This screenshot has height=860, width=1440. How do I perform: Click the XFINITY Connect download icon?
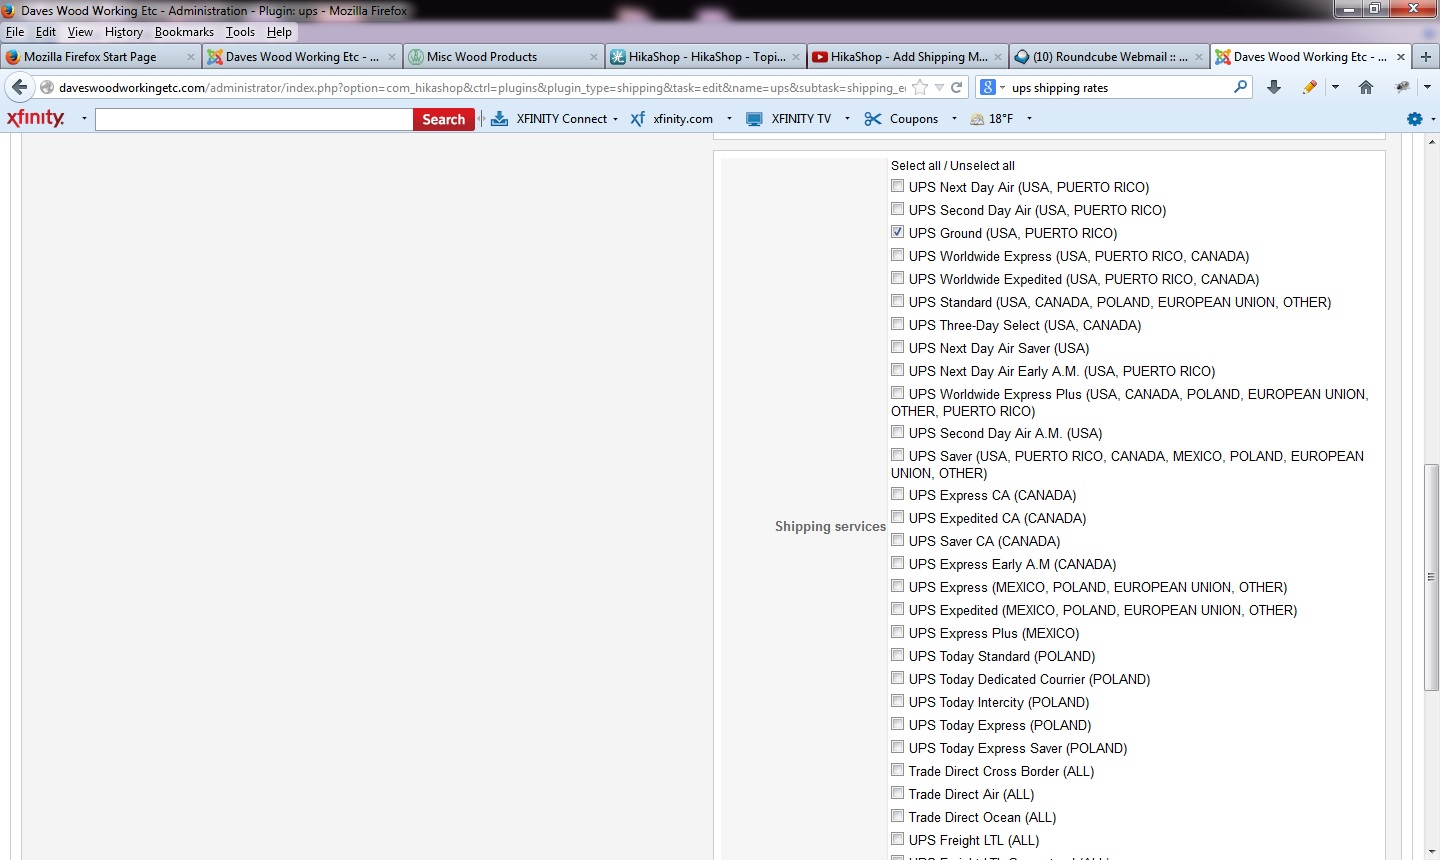[500, 119]
